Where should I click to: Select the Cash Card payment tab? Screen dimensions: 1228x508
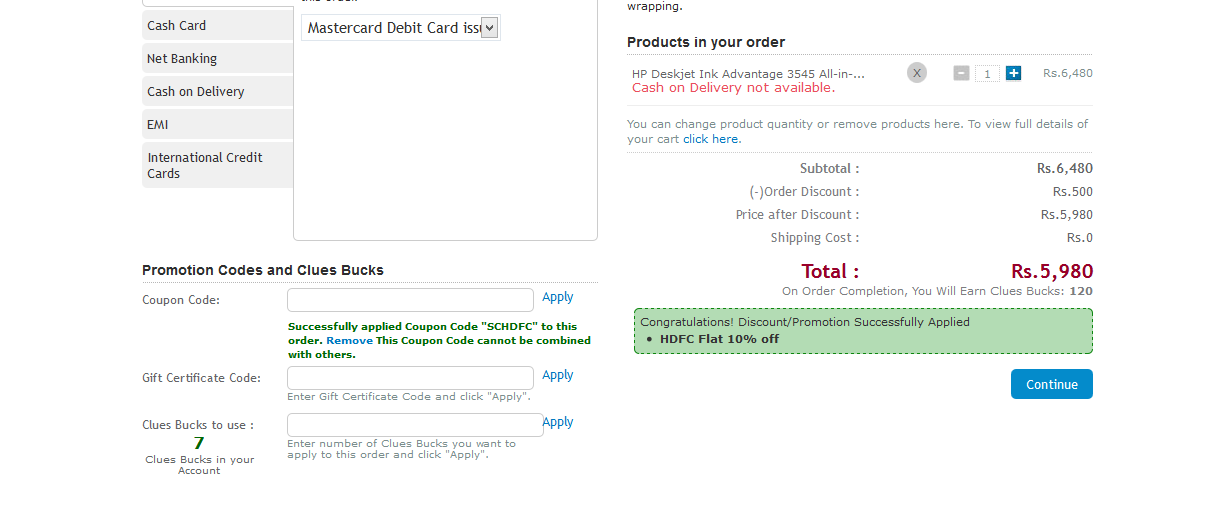(217, 25)
